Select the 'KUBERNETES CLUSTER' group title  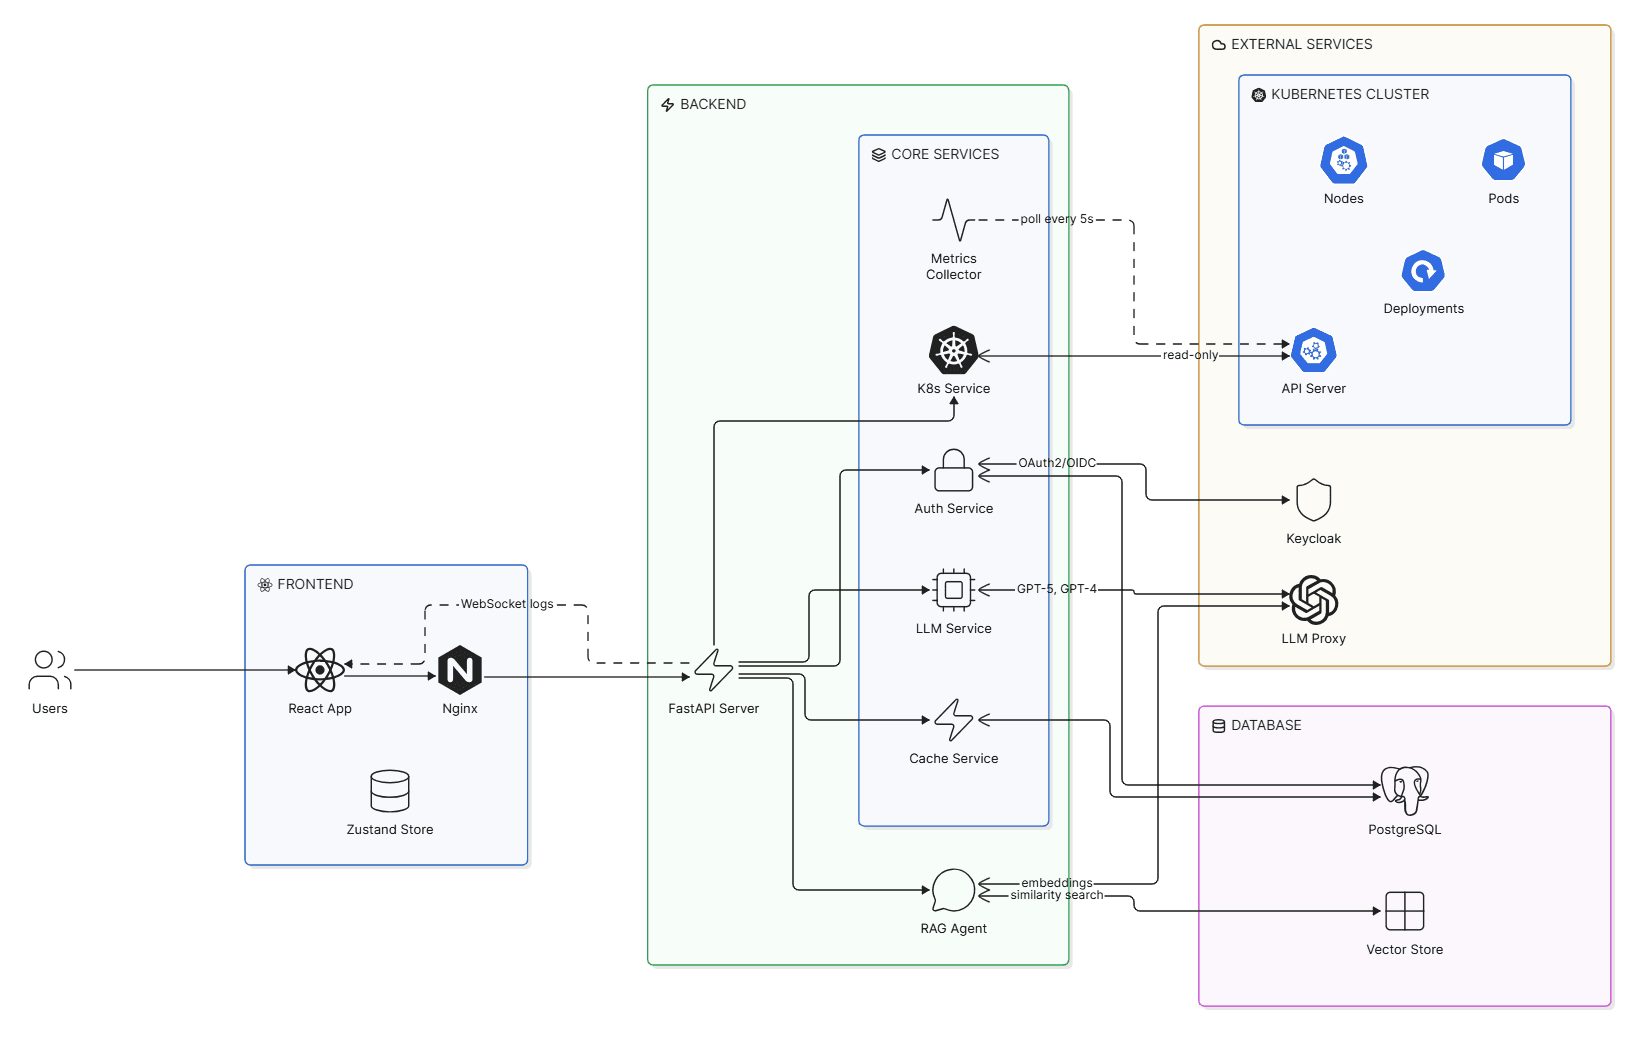click(x=1350, y=95)
